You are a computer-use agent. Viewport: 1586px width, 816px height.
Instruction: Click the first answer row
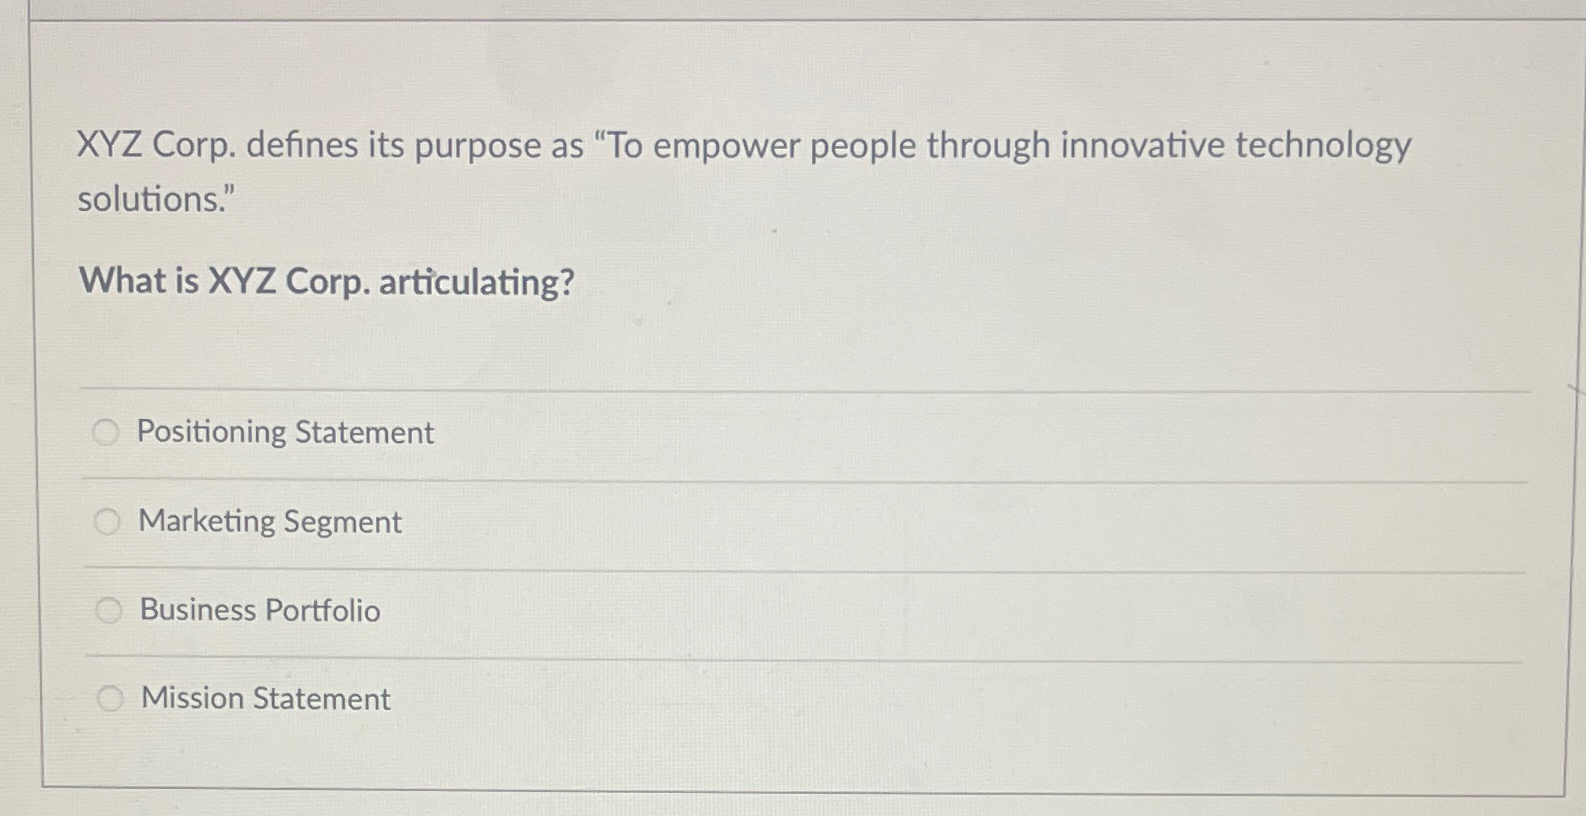click(x=700, y=433)
